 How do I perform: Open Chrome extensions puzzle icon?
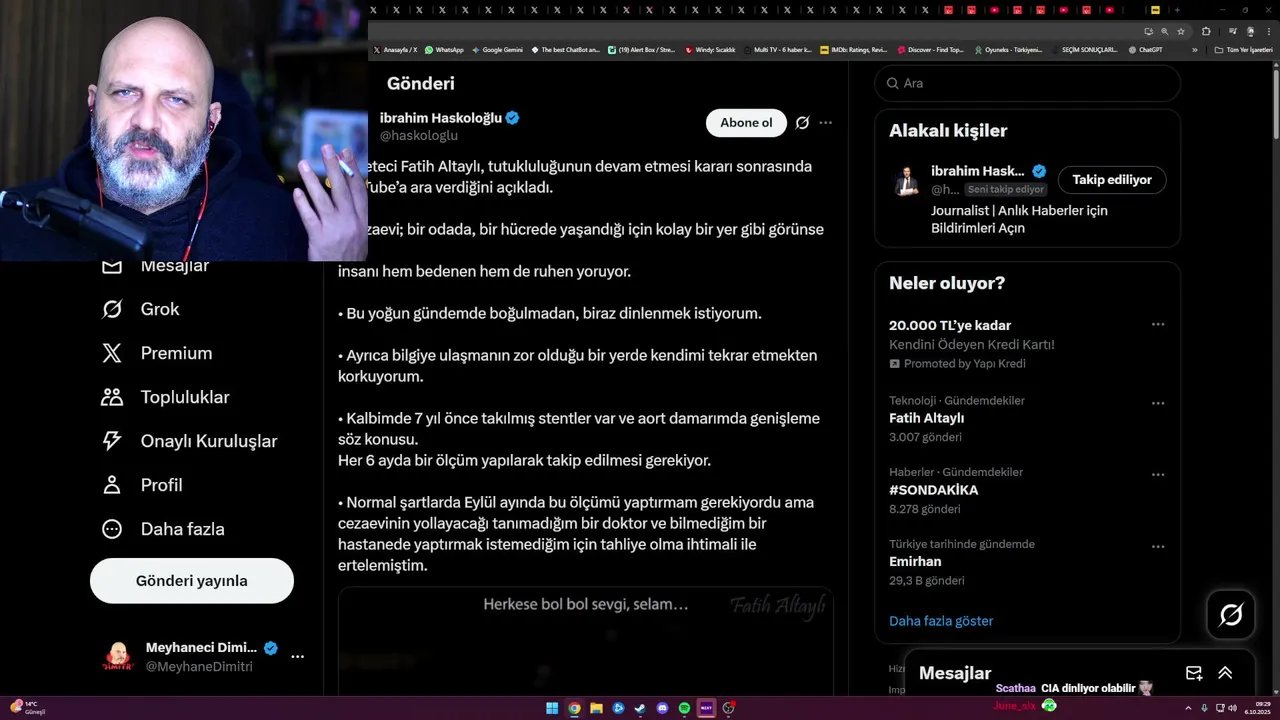(1206, 31)
